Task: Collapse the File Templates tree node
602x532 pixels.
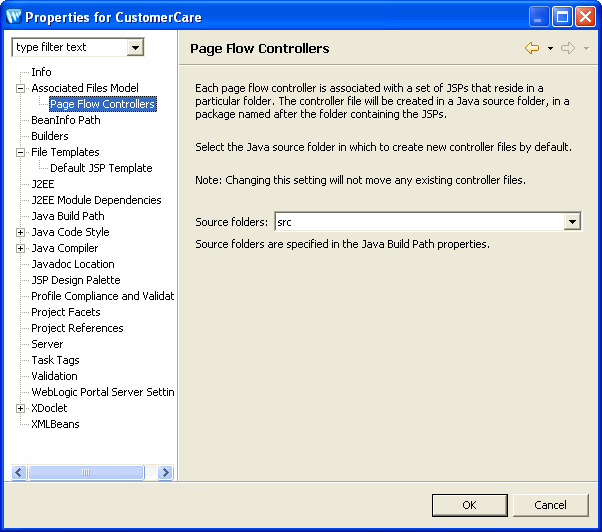Action: click(x=20, y=152)
